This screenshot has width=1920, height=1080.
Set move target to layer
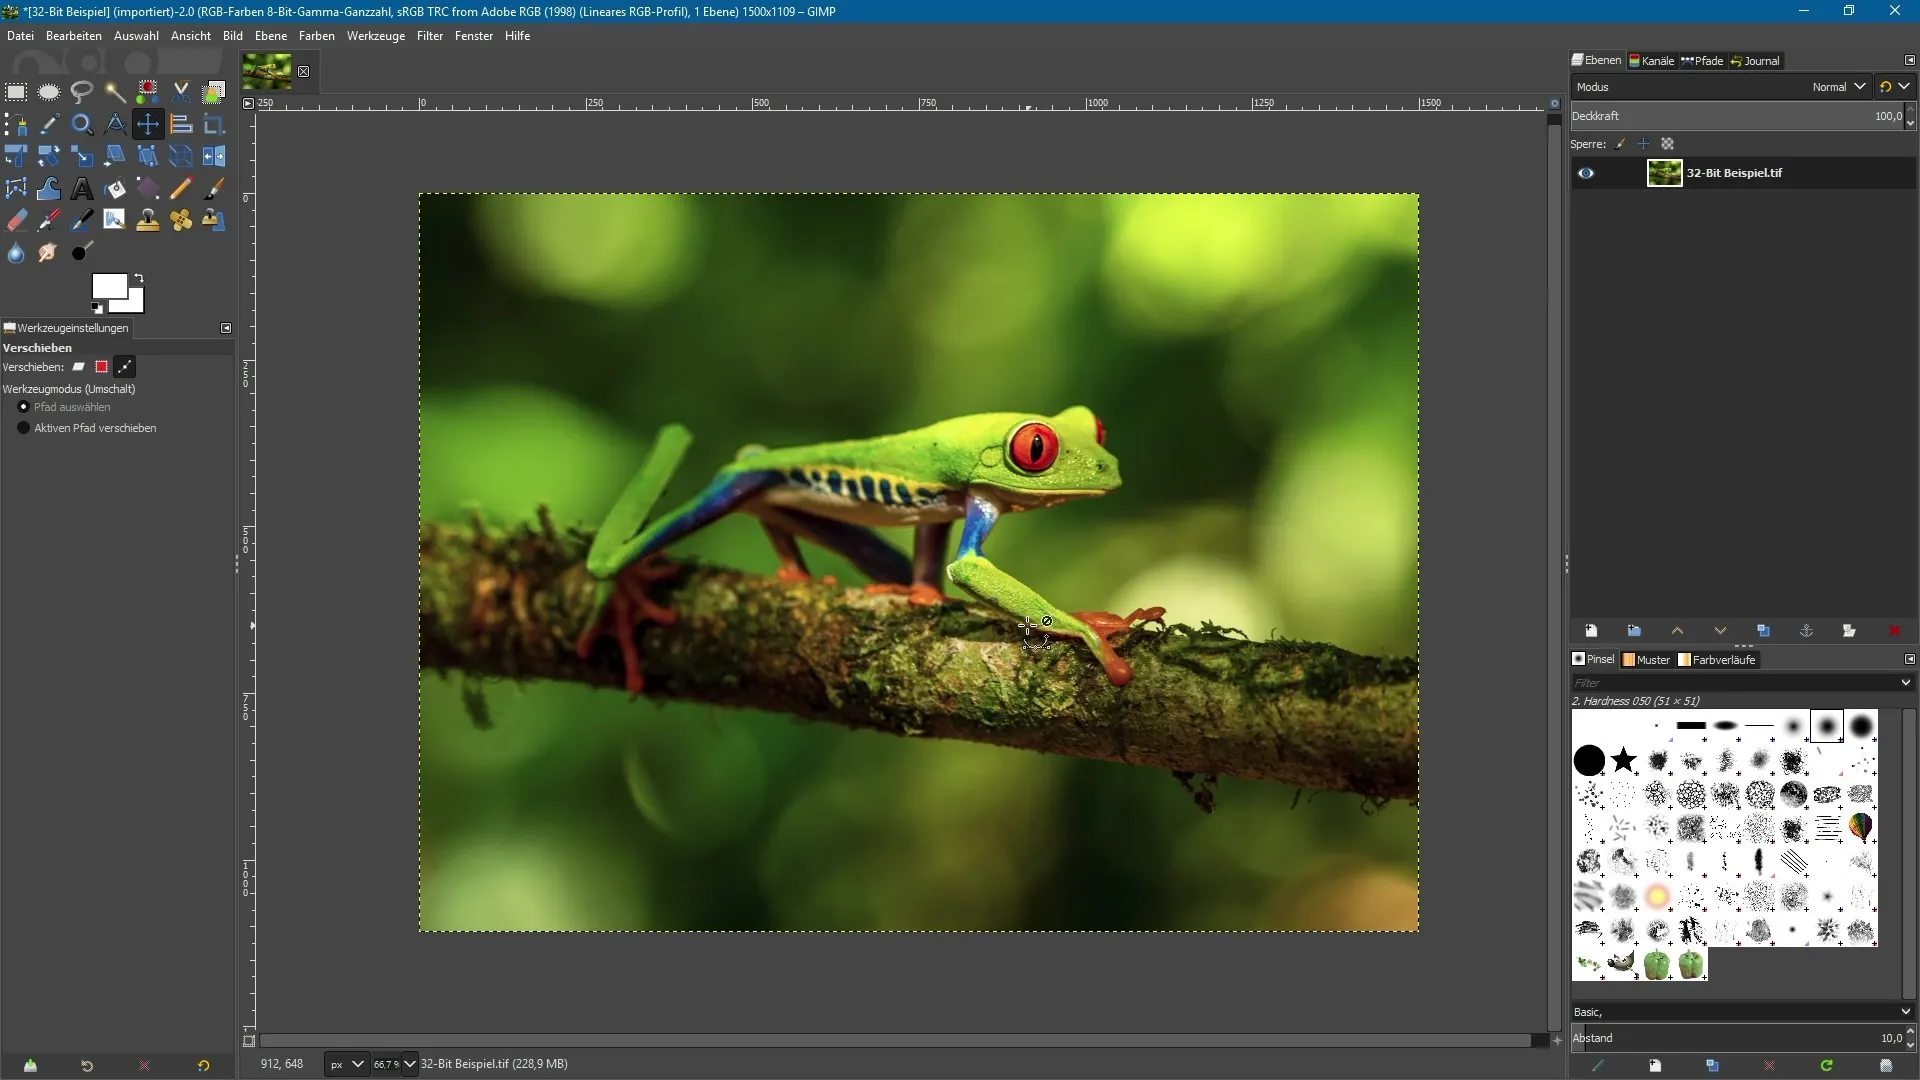79,367
